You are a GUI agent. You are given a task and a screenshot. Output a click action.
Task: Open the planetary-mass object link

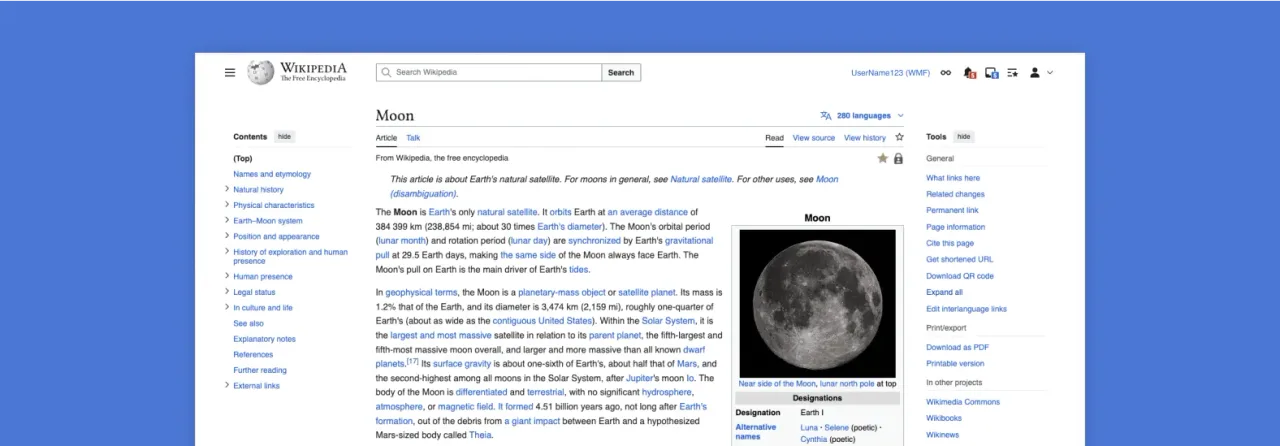click(x=561, y=292)
